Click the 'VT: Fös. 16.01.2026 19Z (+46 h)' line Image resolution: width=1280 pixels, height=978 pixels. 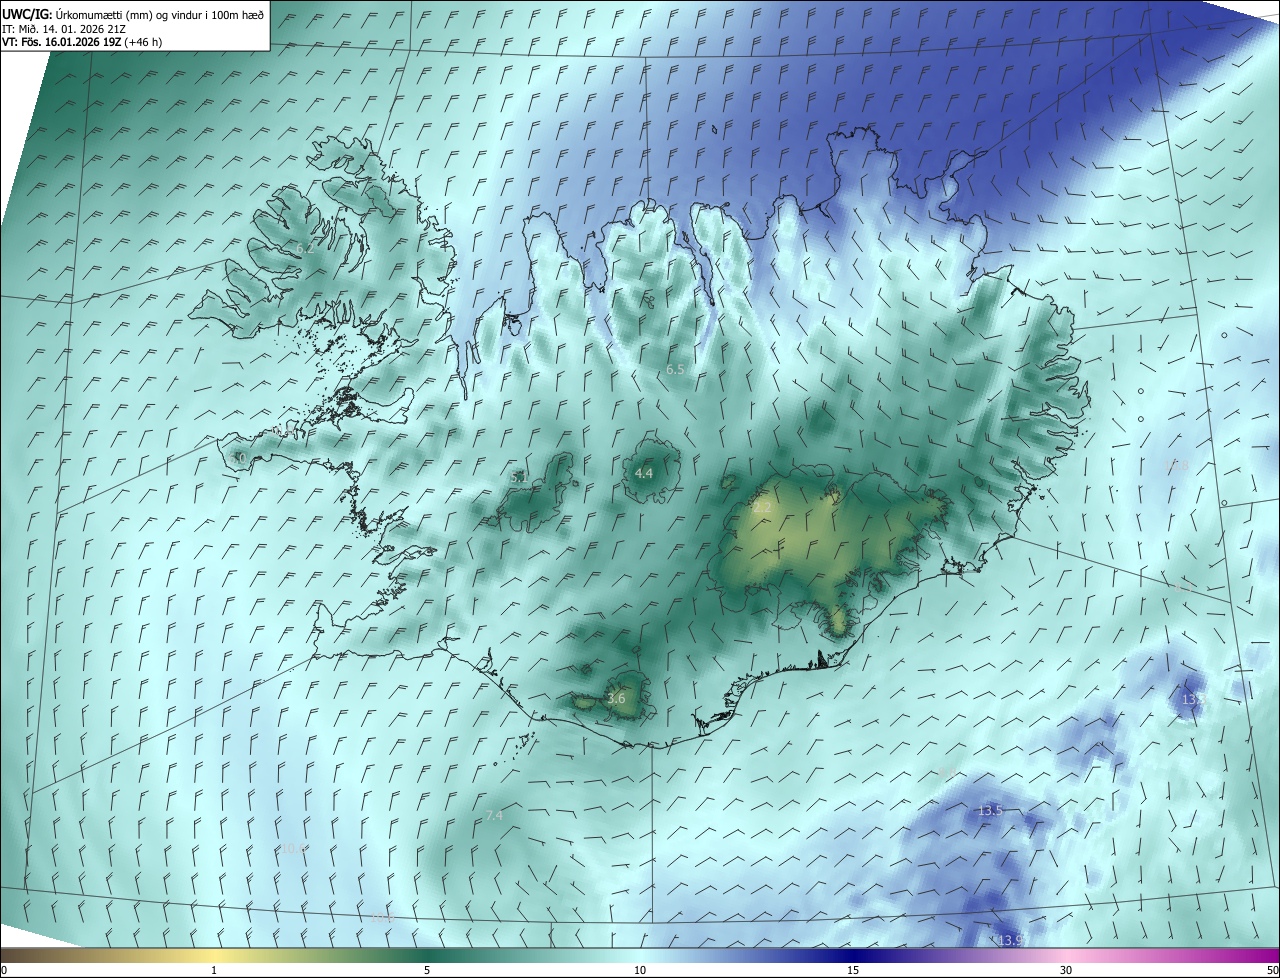click(x=82, y=42)
